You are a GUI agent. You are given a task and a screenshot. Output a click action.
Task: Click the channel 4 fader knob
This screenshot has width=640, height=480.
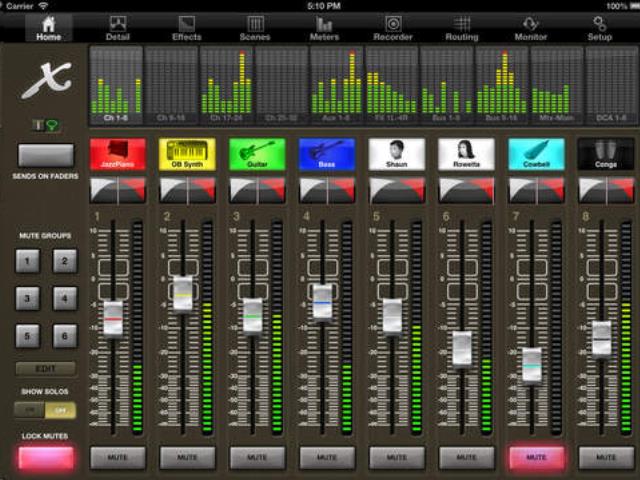322,302
